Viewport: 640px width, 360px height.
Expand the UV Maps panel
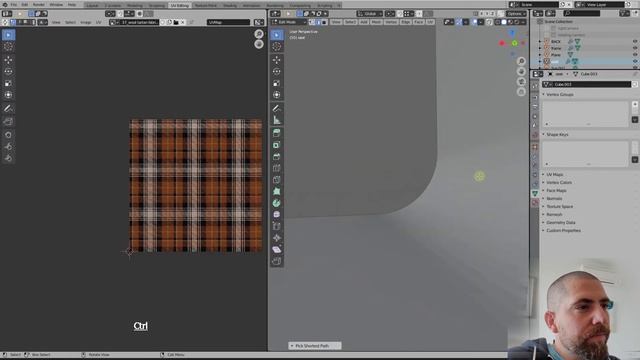(555, 174)
